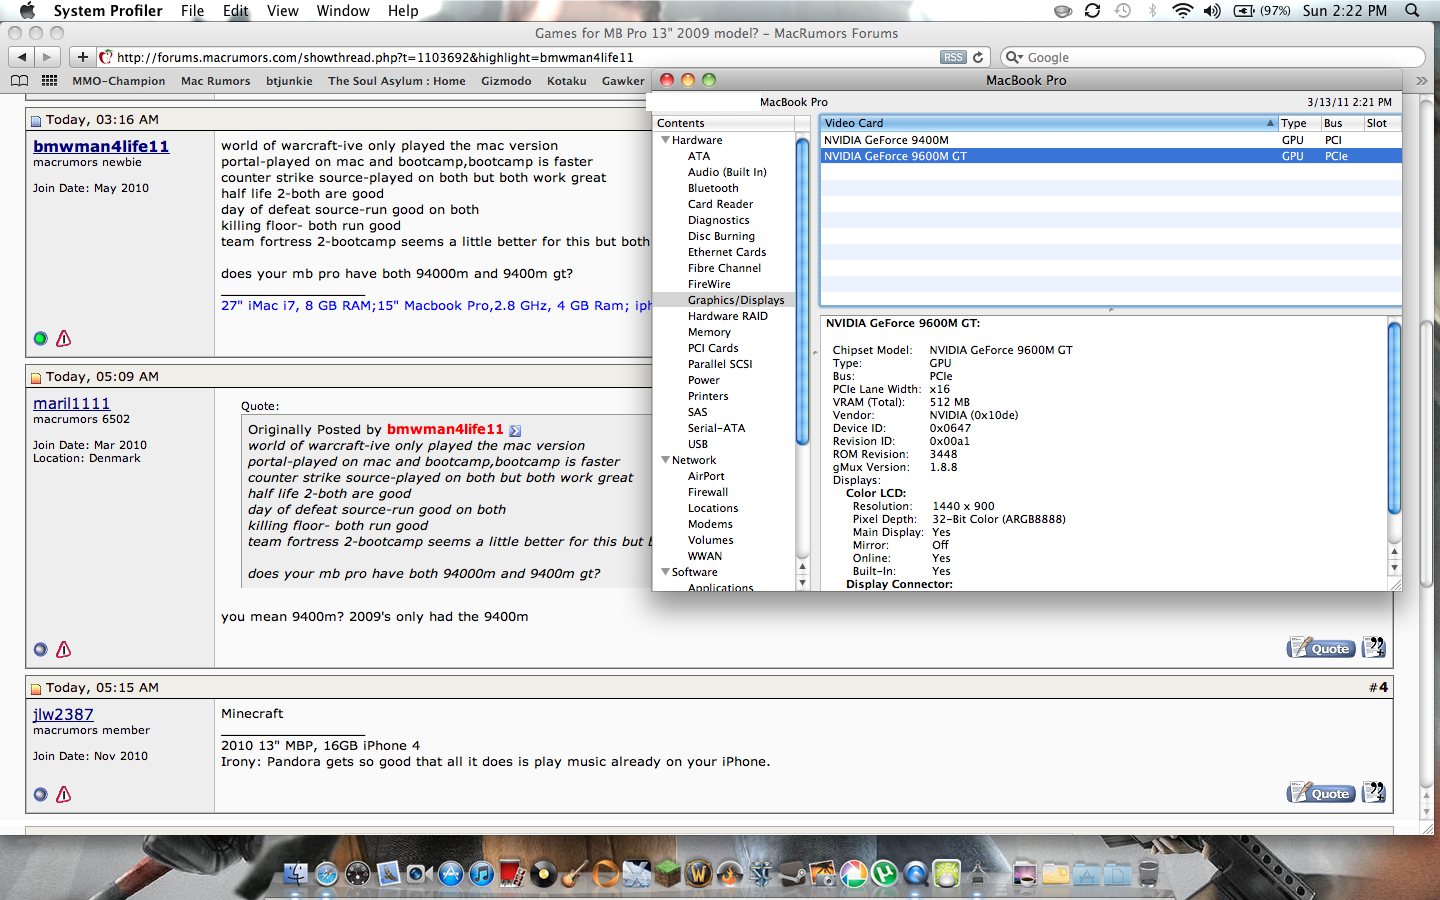This screenshot has width=1440, height=900.
Task: Open the File menu
Action: [192, 10]
